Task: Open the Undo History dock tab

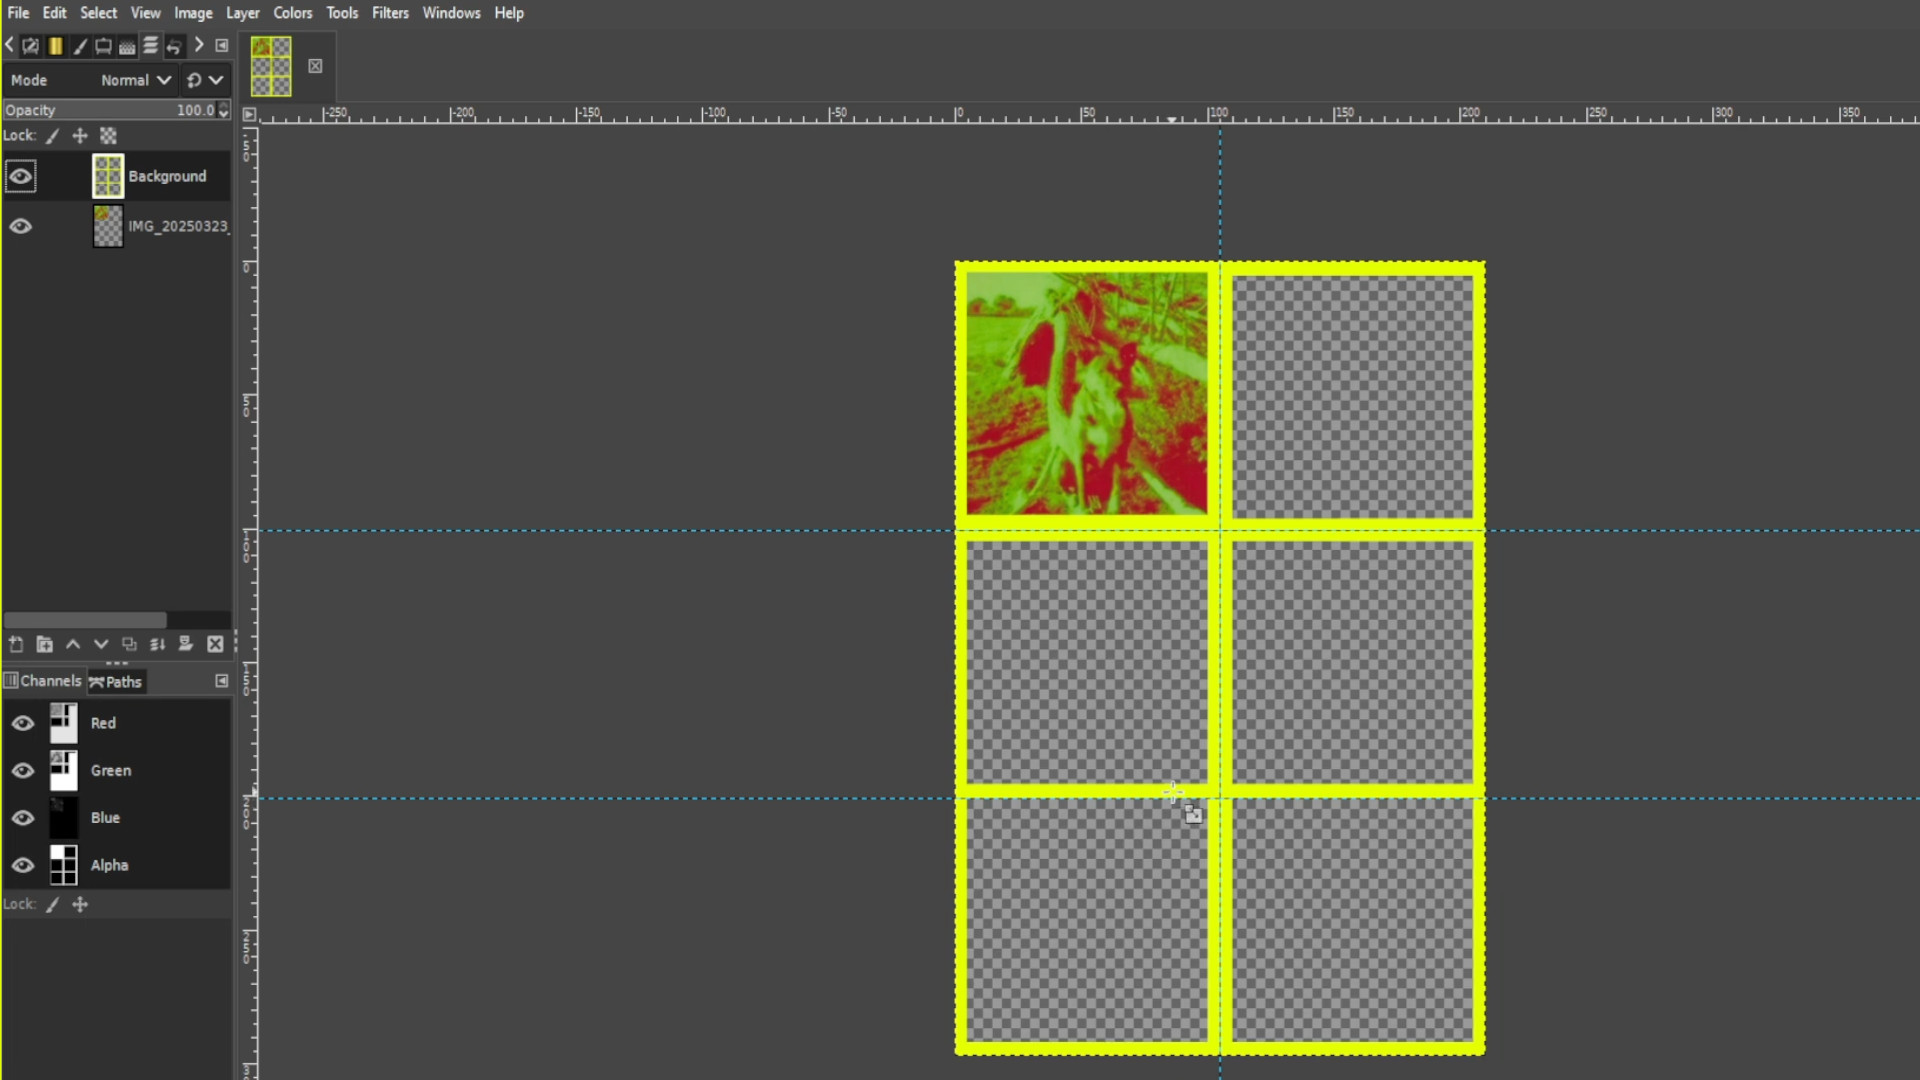Action: point(174,46)
